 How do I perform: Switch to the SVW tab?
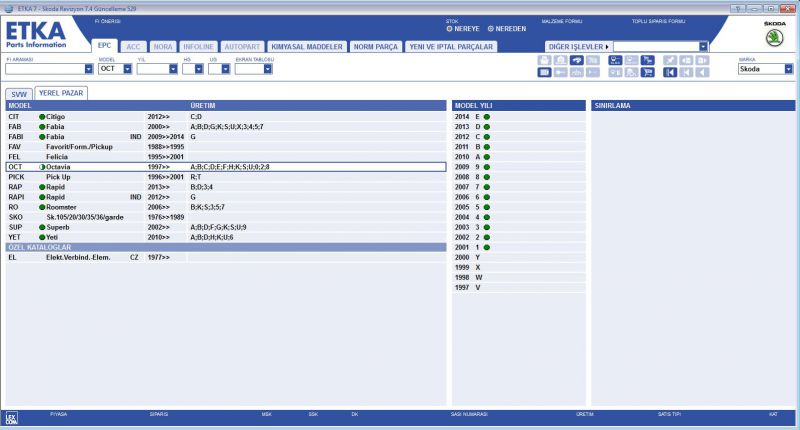[x=19, y=94]
